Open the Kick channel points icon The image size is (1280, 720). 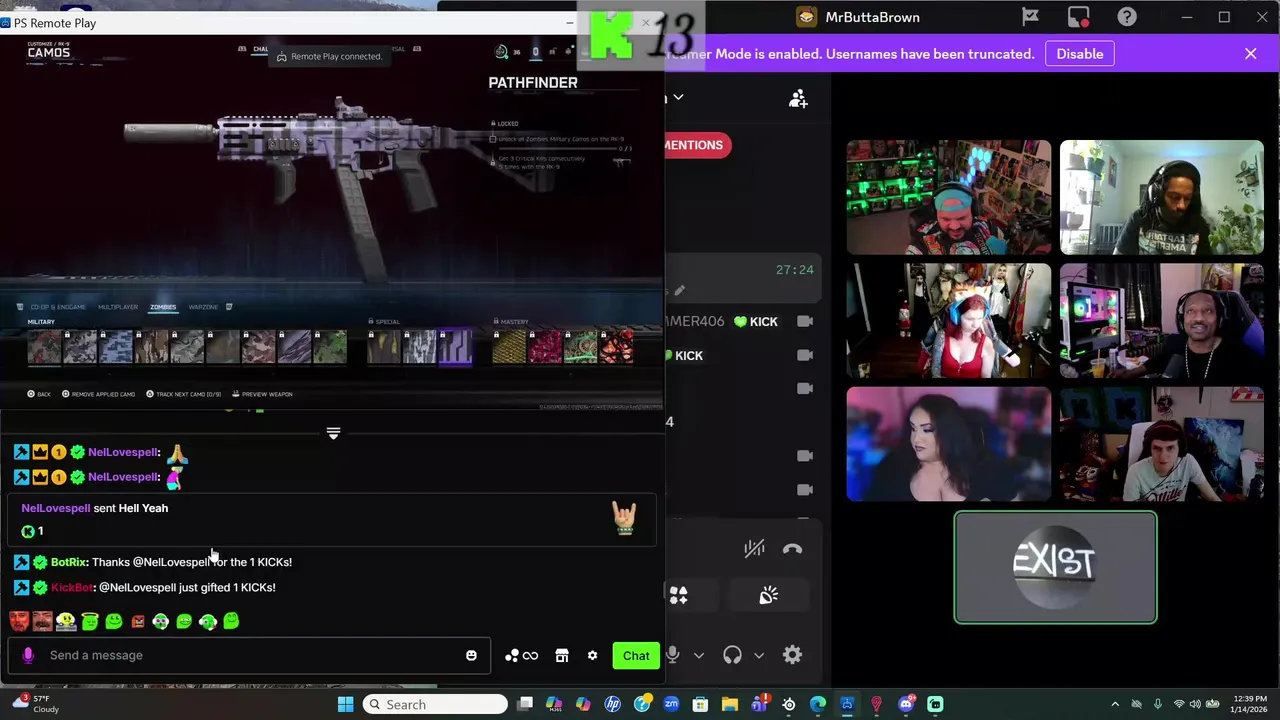(x=521, y=655)
